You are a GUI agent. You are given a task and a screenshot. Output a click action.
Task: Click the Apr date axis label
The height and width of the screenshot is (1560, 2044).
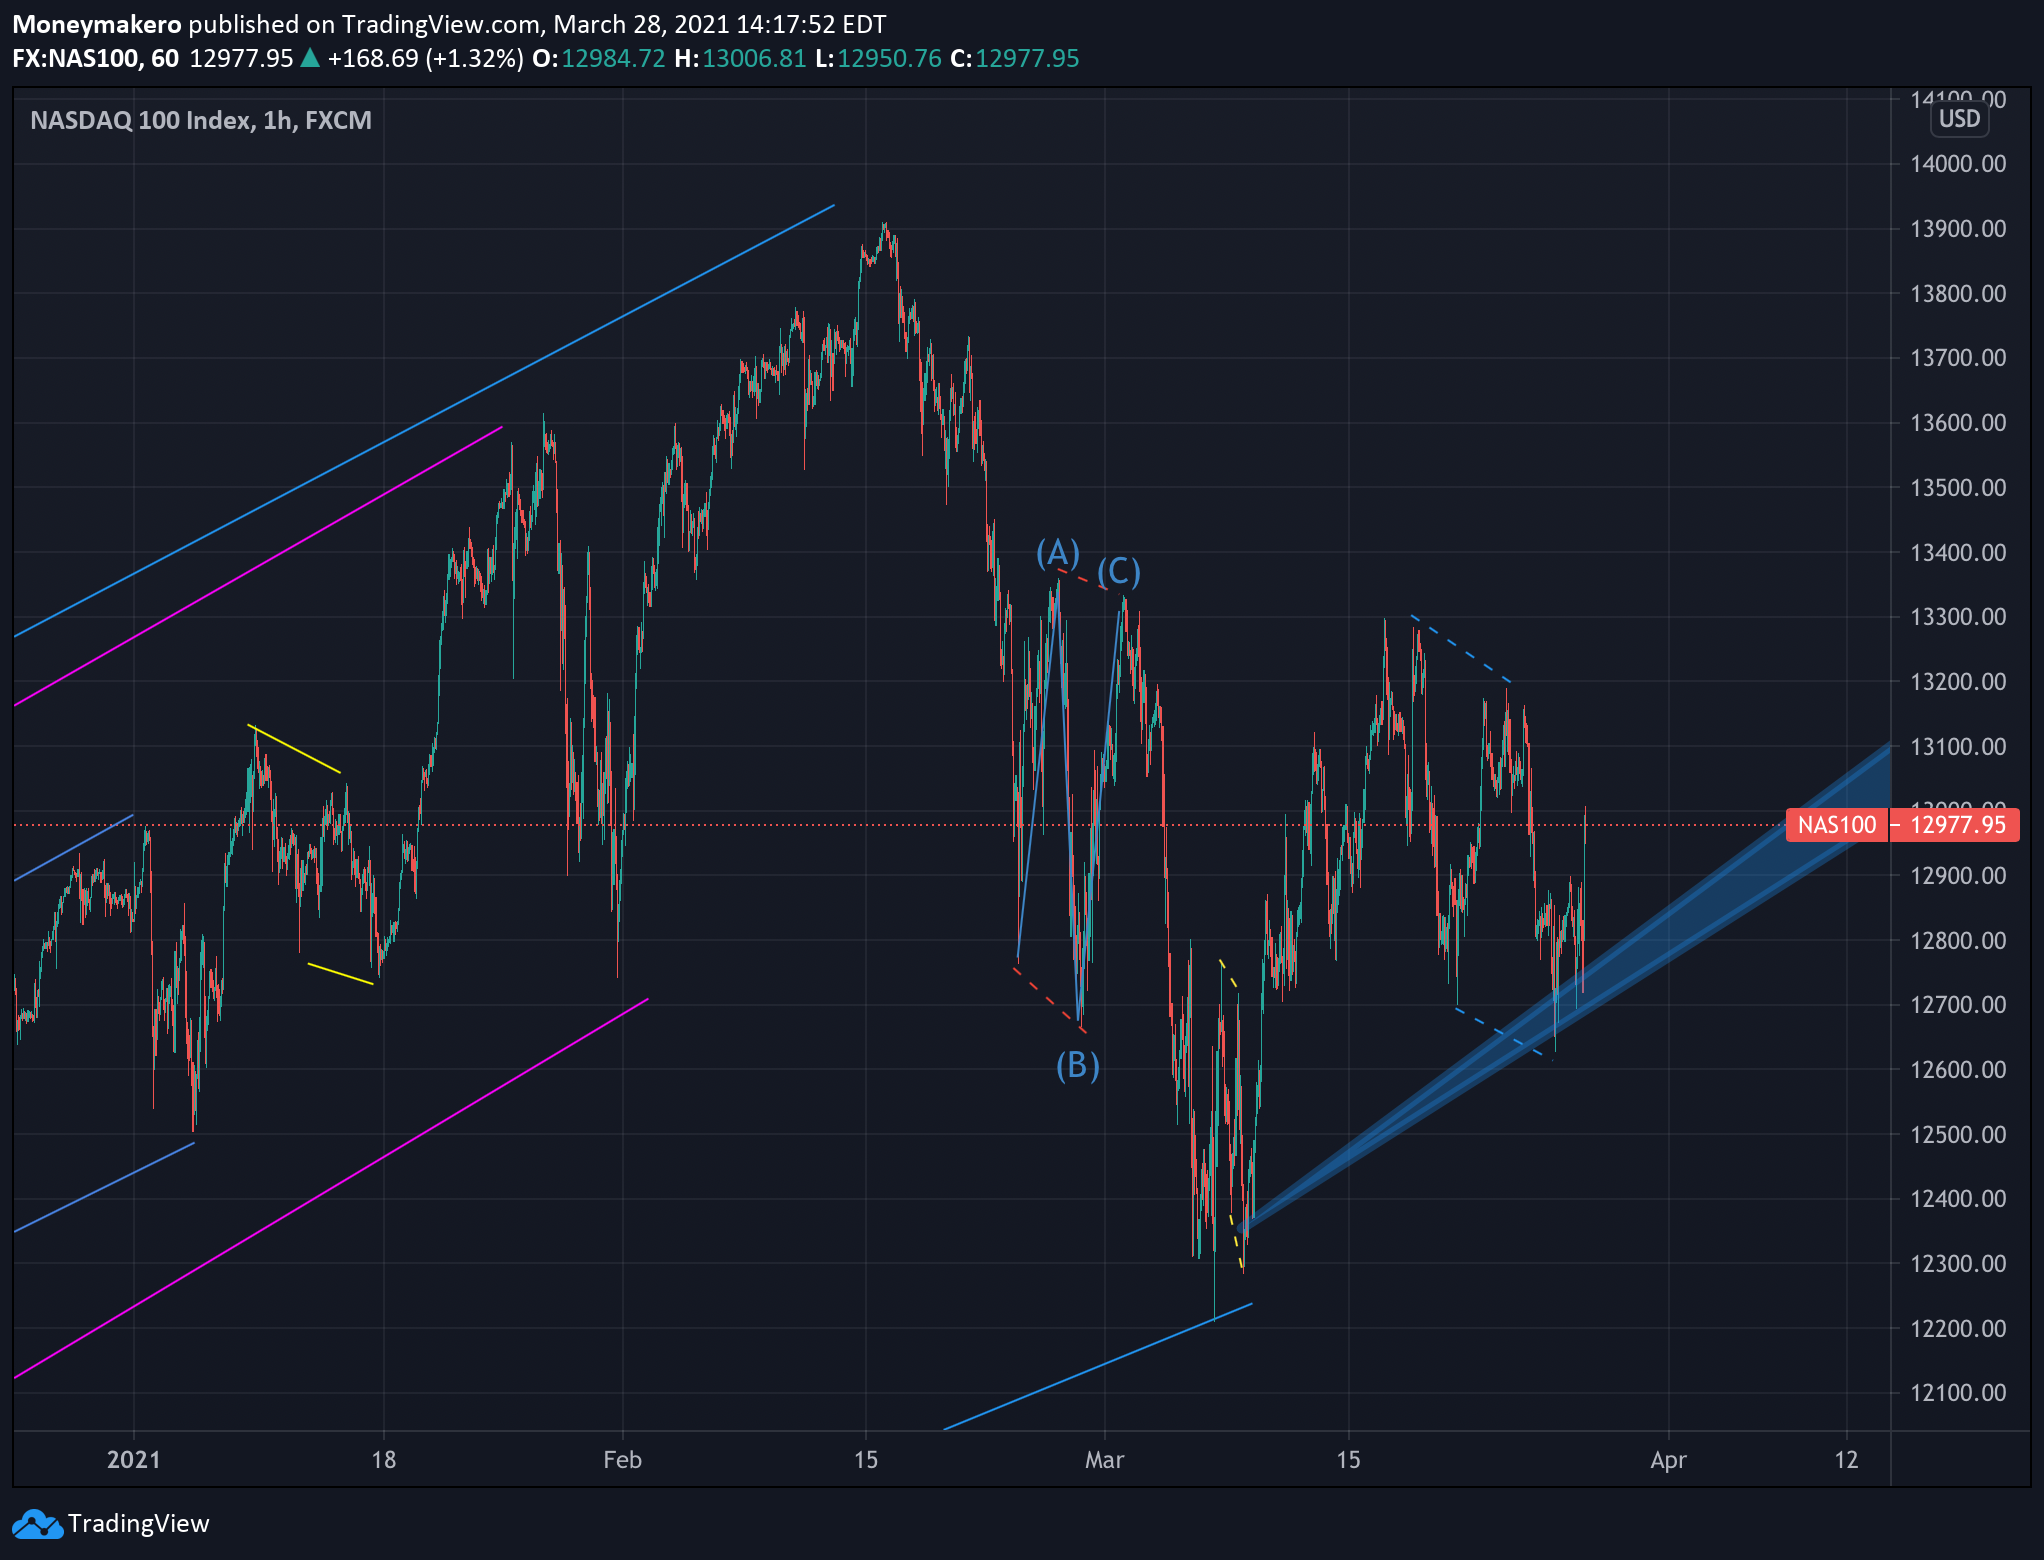pos(1668,1460)
